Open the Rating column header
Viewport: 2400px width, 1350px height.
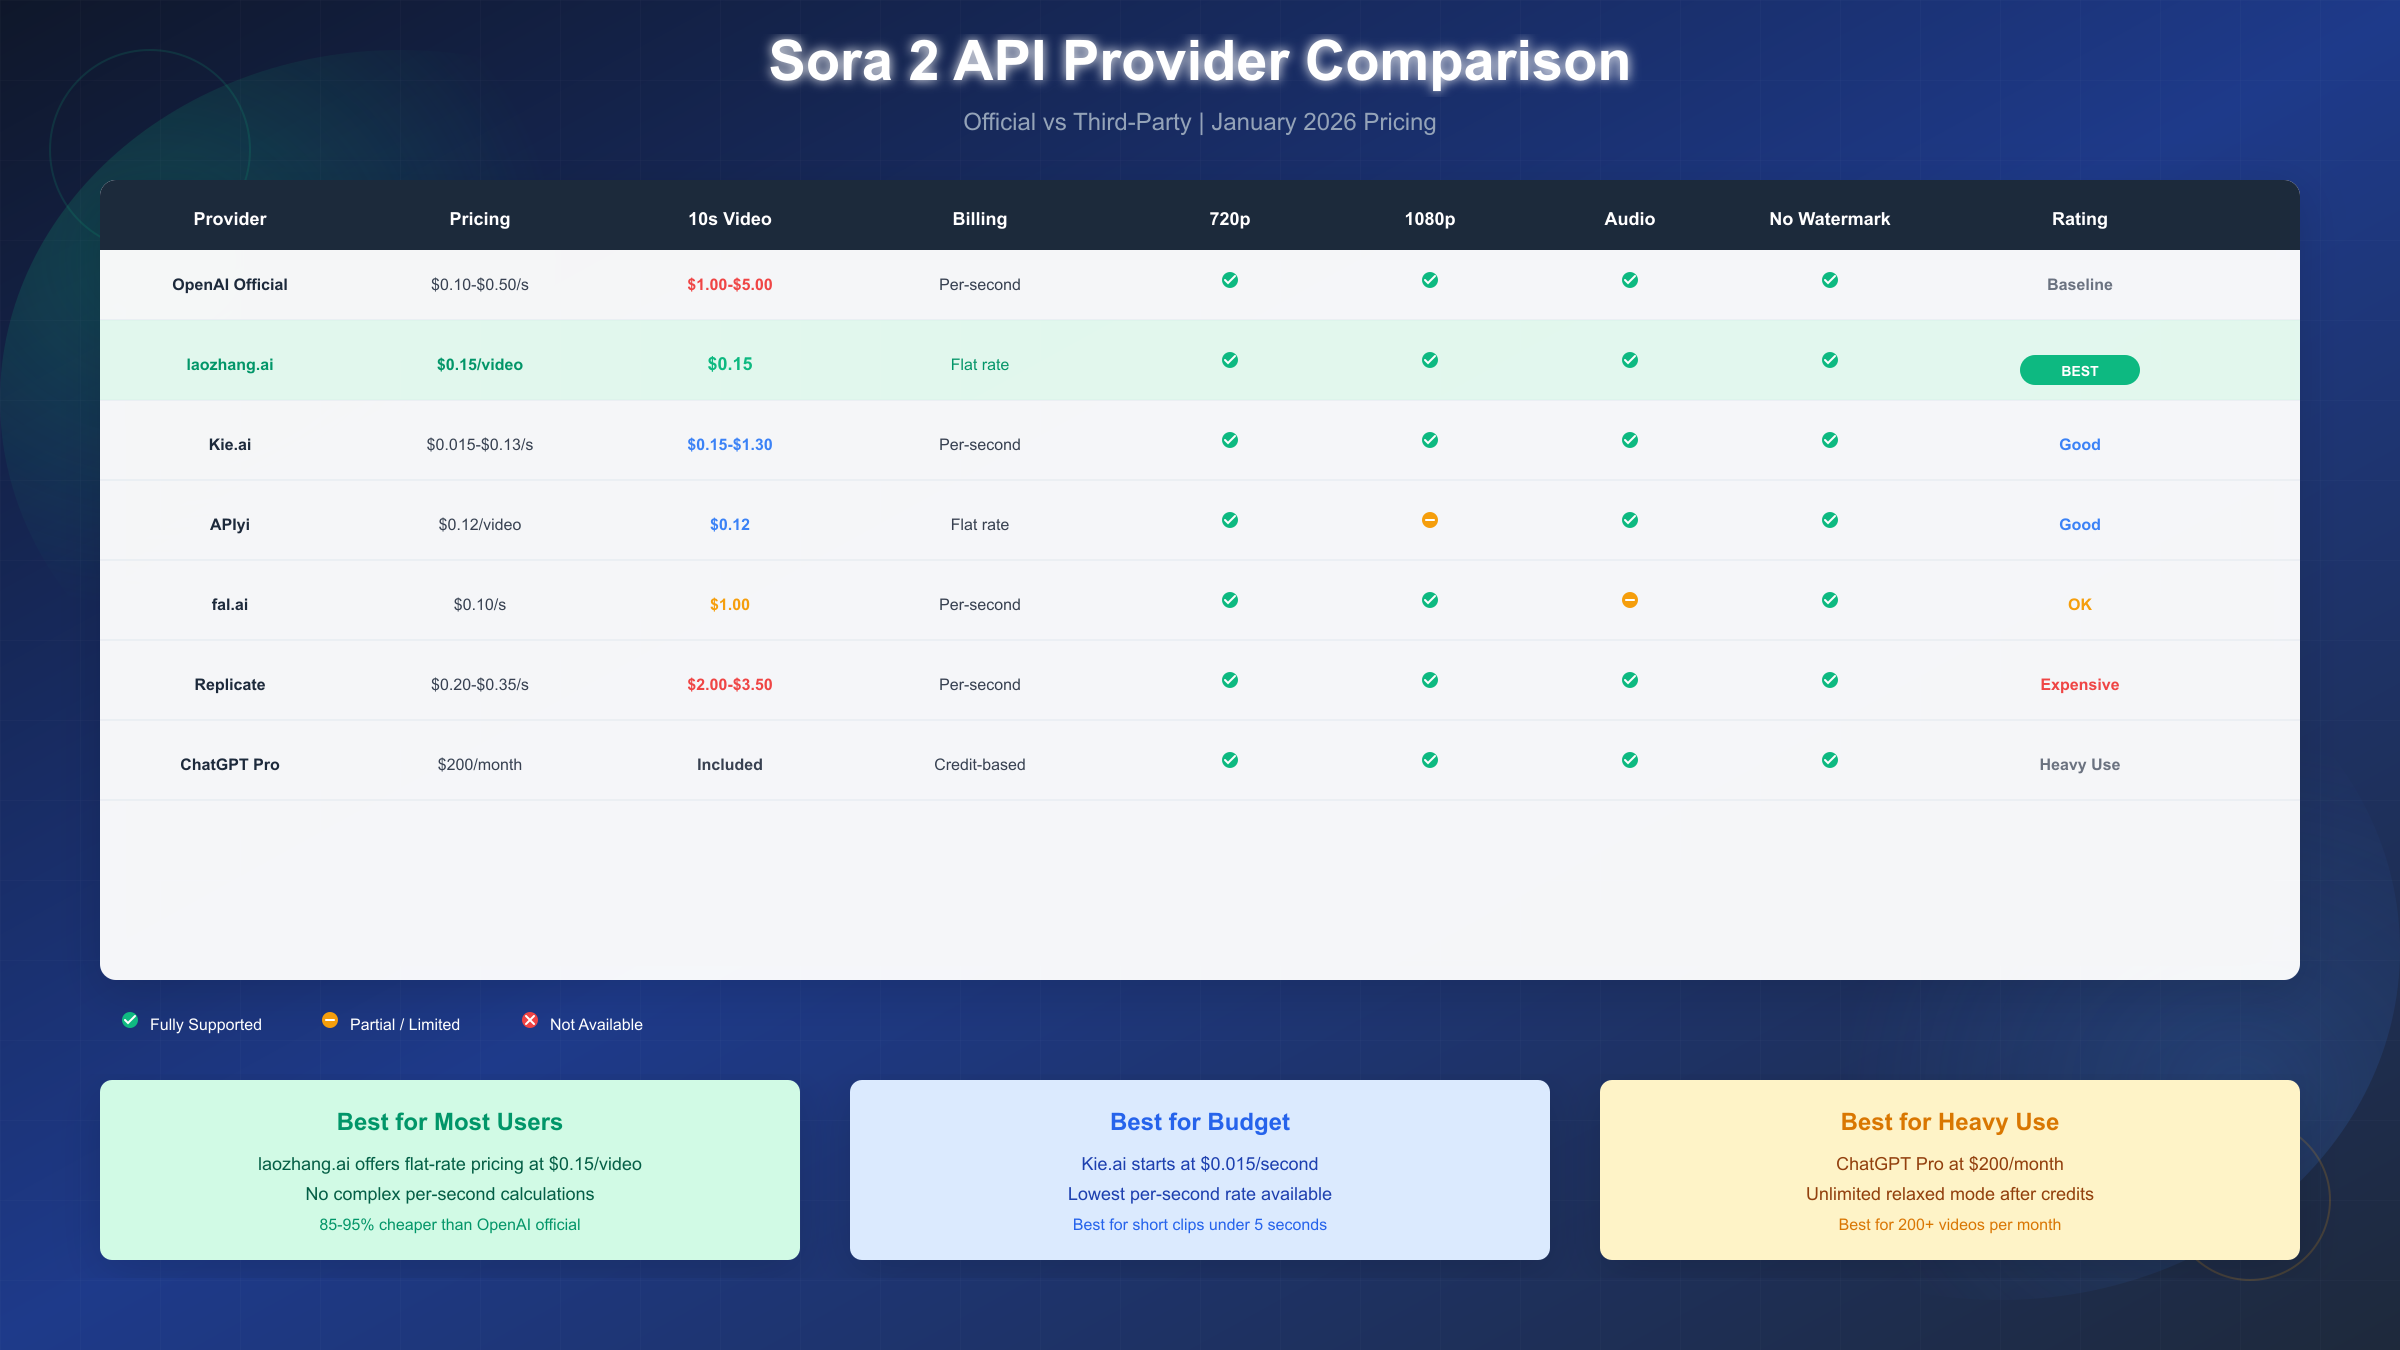pyautogui.click(x=2078, y=218)
